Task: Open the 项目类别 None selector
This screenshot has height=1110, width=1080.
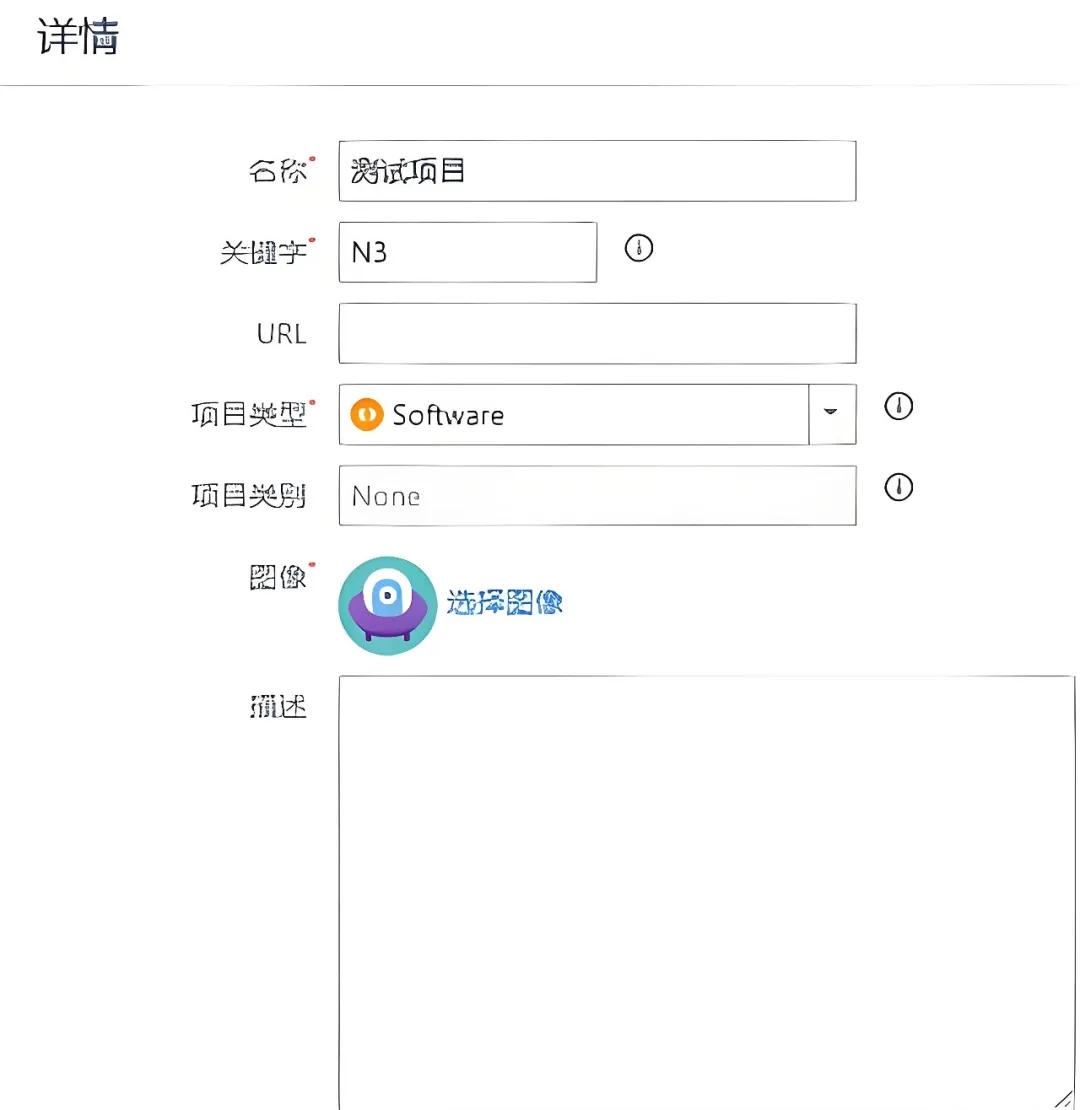Action: [597, 495]
